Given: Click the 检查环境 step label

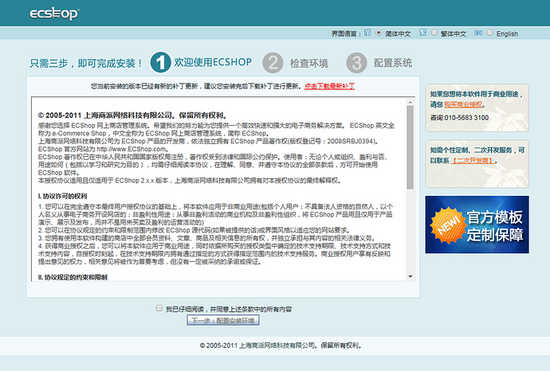Looking at the screenshot, I should [x=309, y=63].
